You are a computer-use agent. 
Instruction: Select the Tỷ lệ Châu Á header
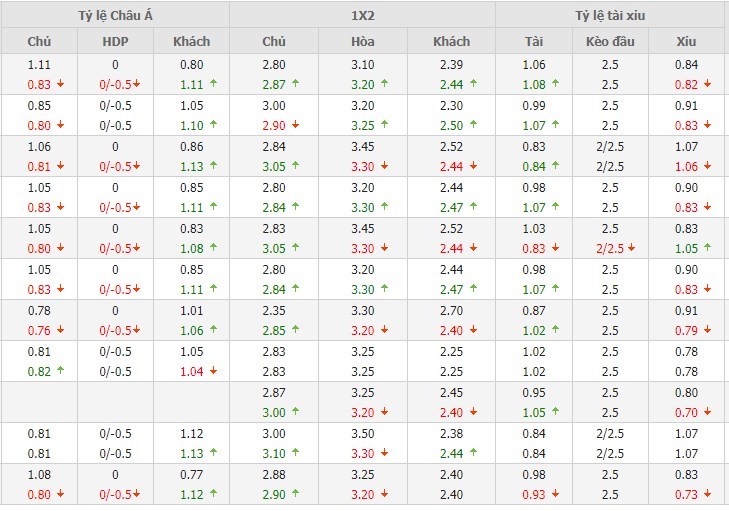click(x=115, y=14)
